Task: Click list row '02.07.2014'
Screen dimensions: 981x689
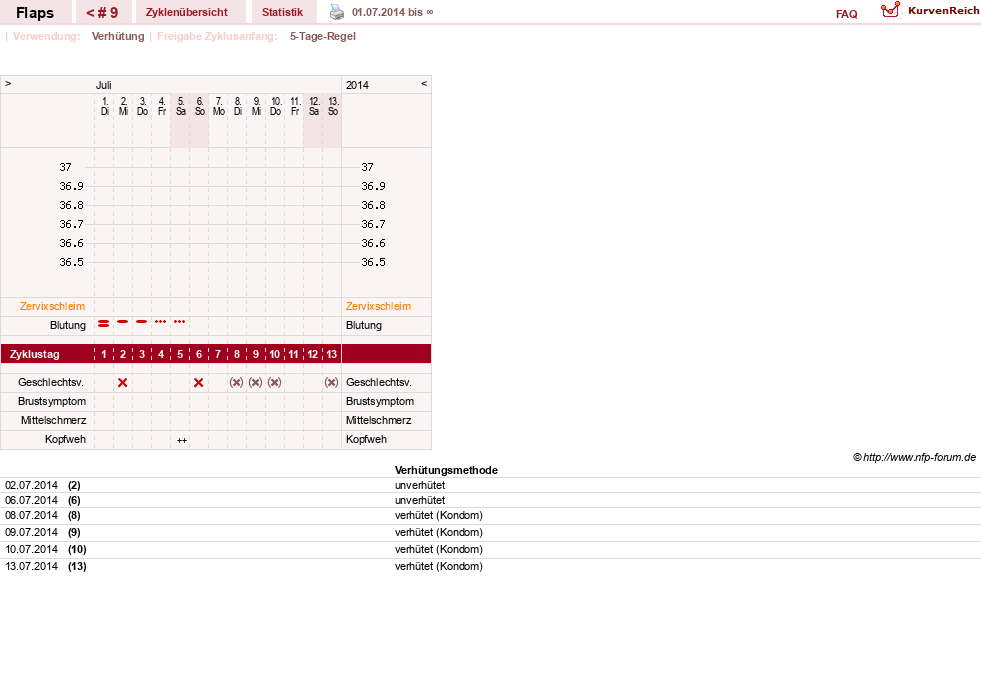Action: [x=490, y=485]
